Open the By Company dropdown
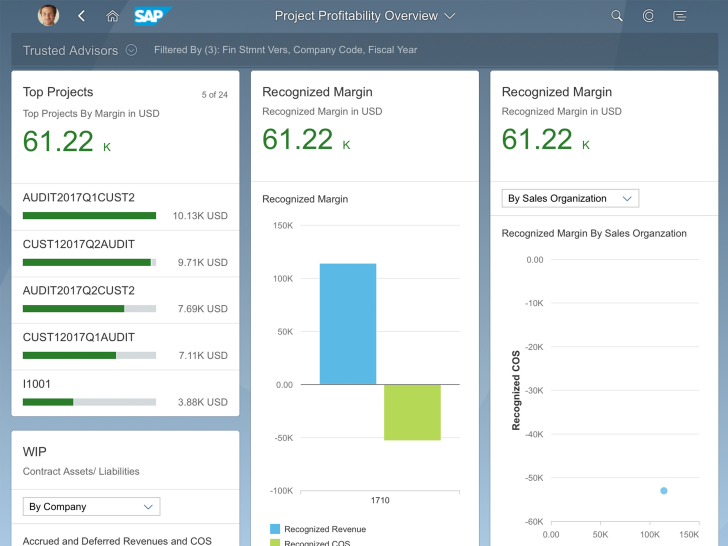The width and height of the screenshot is (728, 546). point(91,507)
